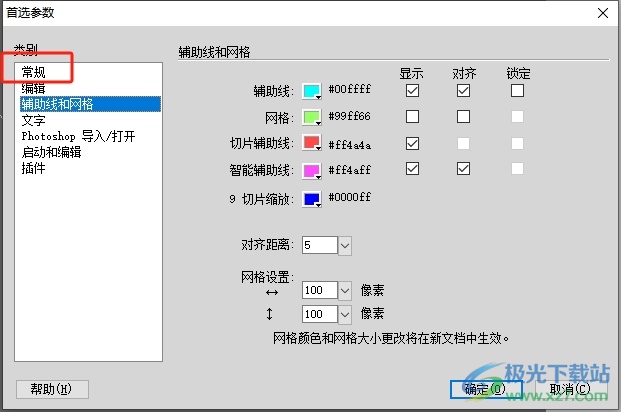Toggle 对齐 checkbox for 辅助线
621x412 pixels.
point(463,91)
